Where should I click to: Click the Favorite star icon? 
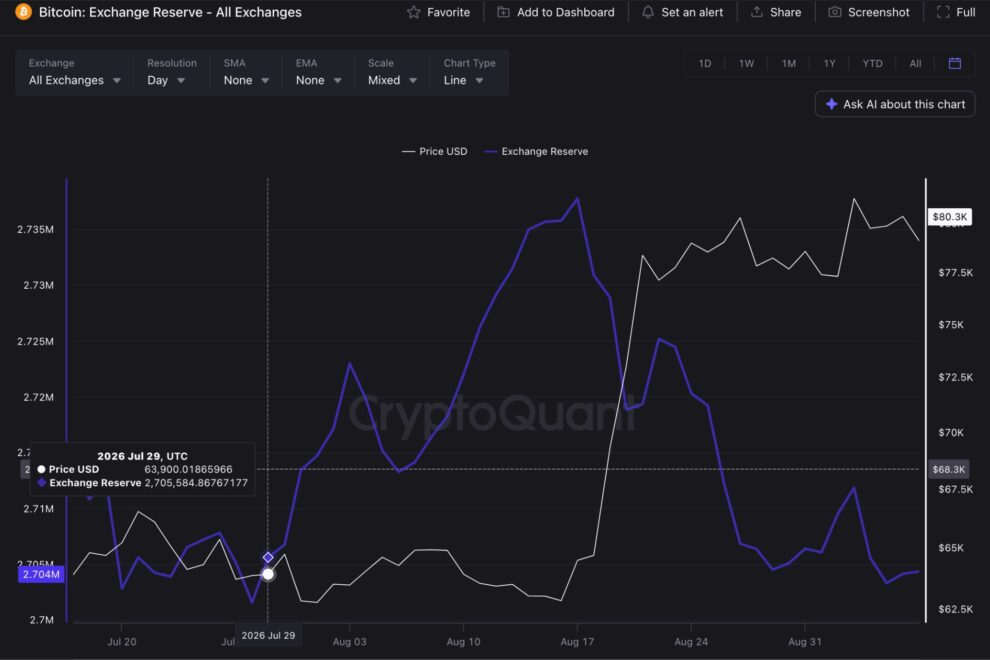[414, 12]
